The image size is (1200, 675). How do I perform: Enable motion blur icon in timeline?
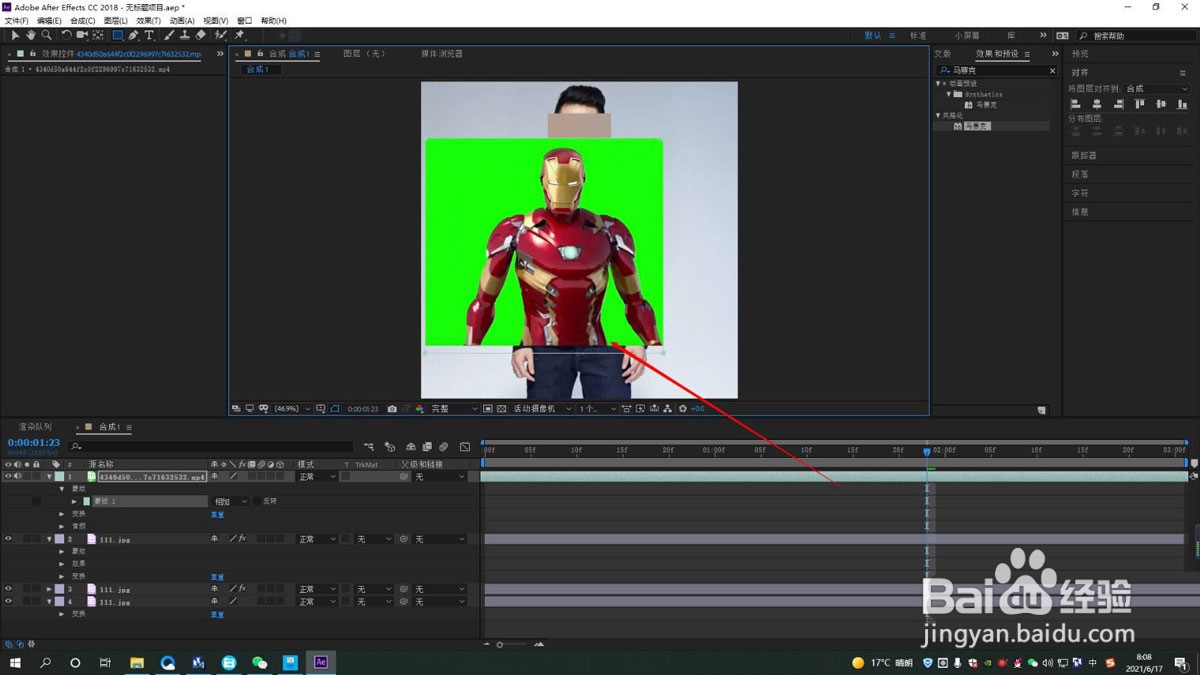pos(443,446)
